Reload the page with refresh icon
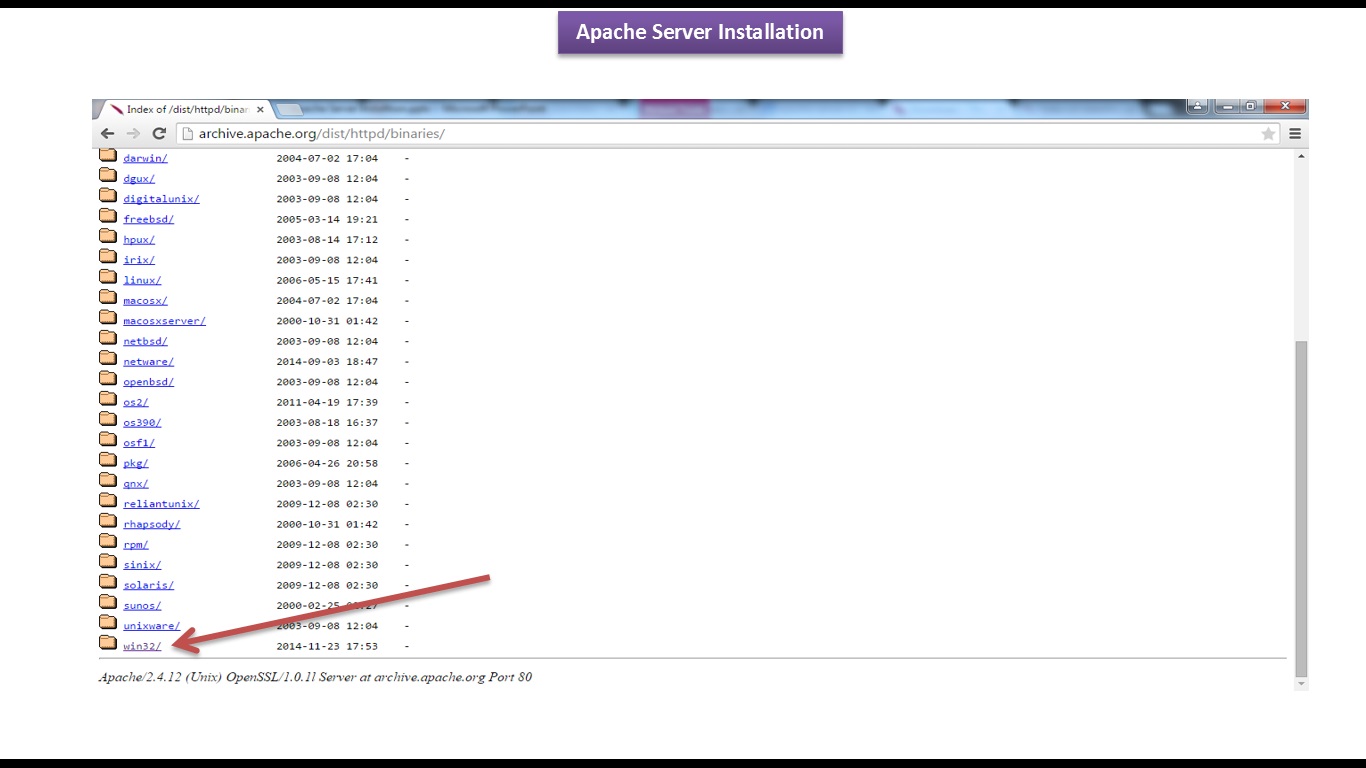 click(159, 133)
